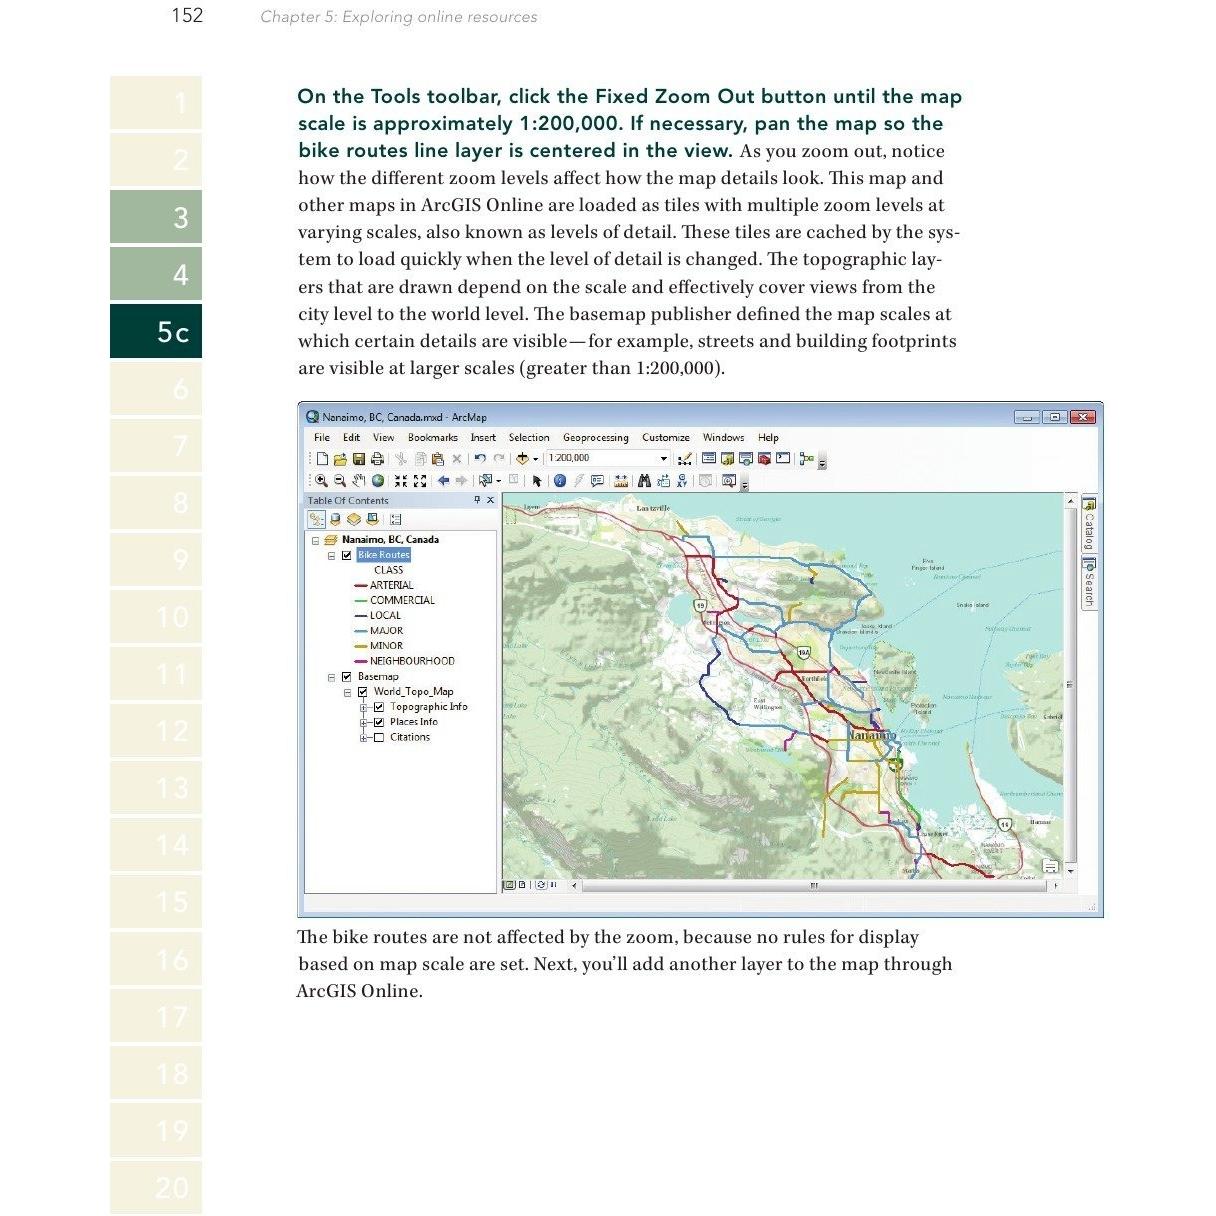Image resolution: width=1216 pixels, height=1216 pixels.
Task: Click the Print icon on Standard toolbar
Action: click(x=377, y=459)
